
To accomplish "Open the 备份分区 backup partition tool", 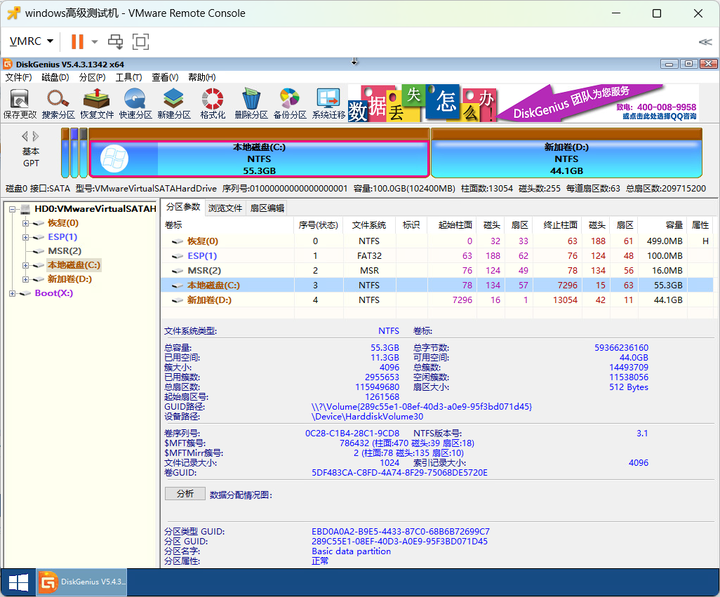I will coord(290,103).
